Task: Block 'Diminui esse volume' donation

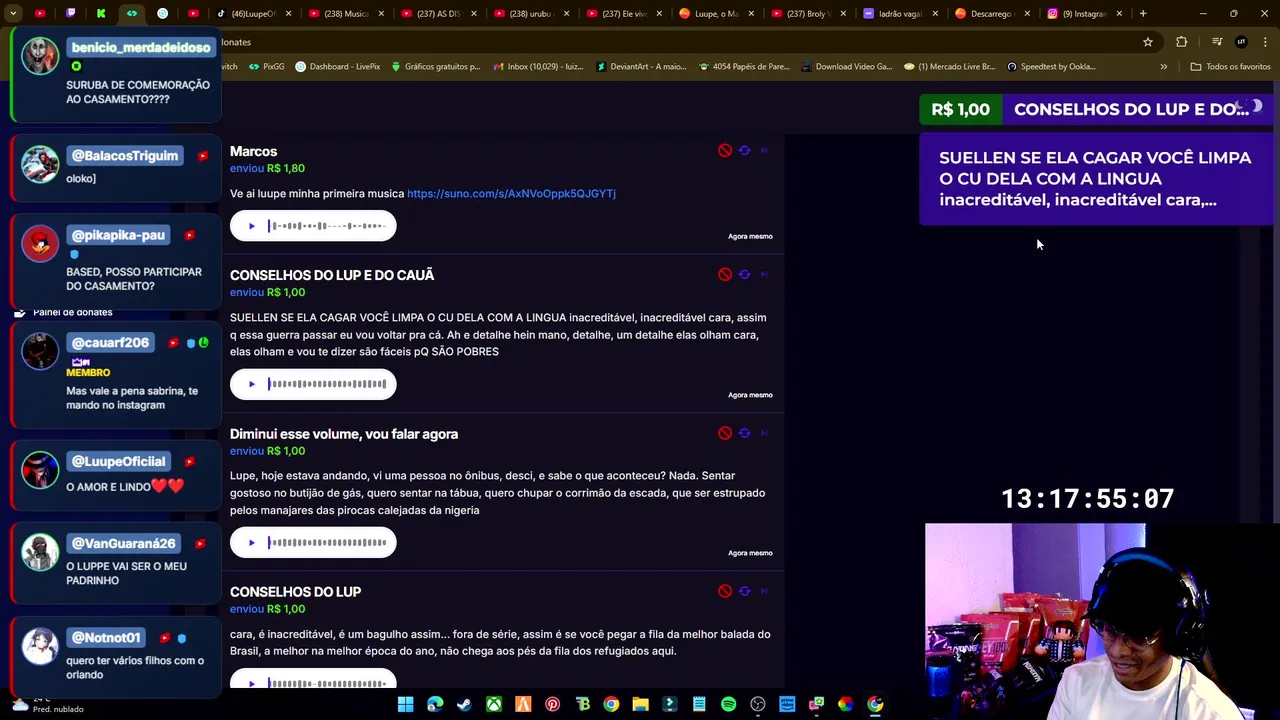Action: tap(725, 433)
